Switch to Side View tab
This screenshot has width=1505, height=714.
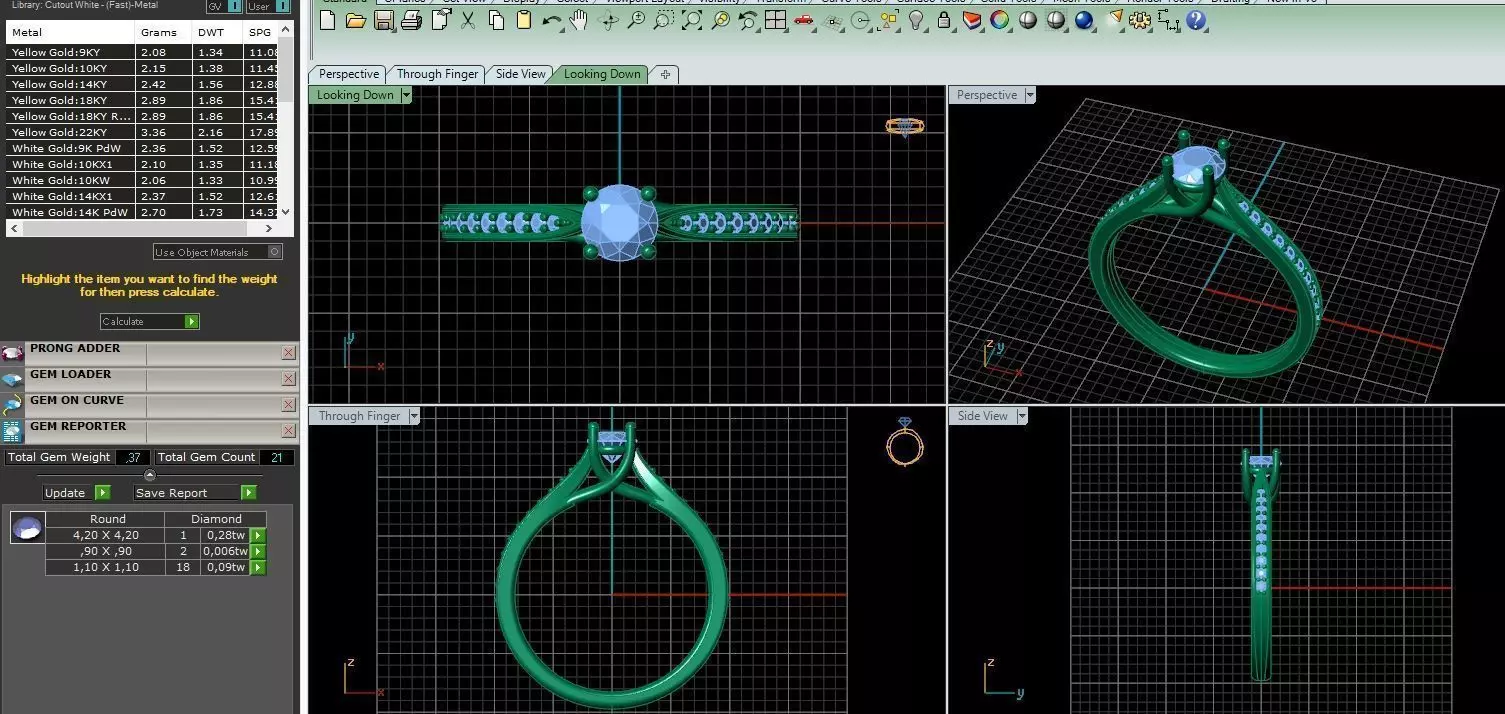click(x=521, y=74)
